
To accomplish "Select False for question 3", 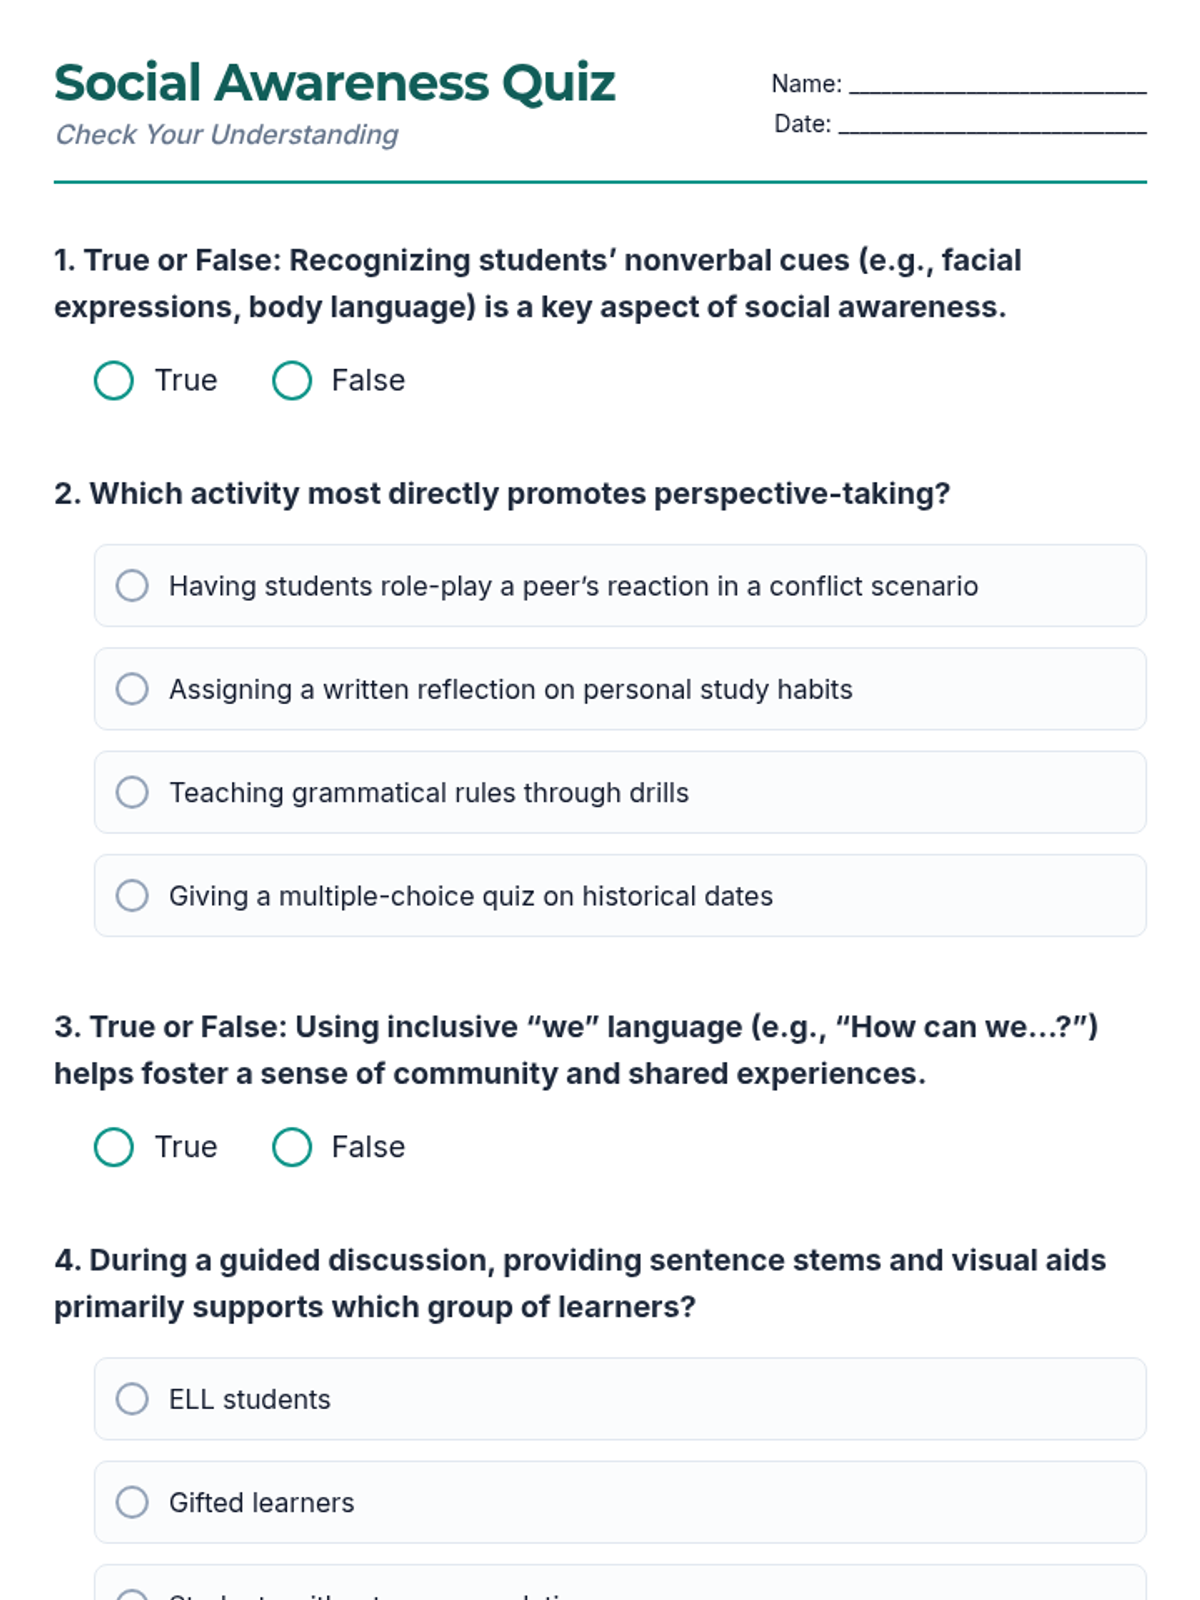I will pos(292,1147).
